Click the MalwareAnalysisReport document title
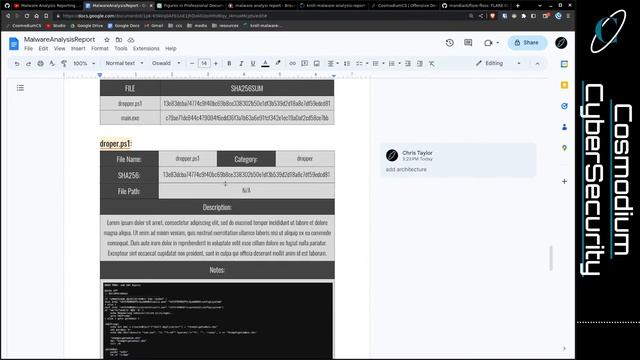The height and width of the screenshot is (360, 640). click(59, 39)
